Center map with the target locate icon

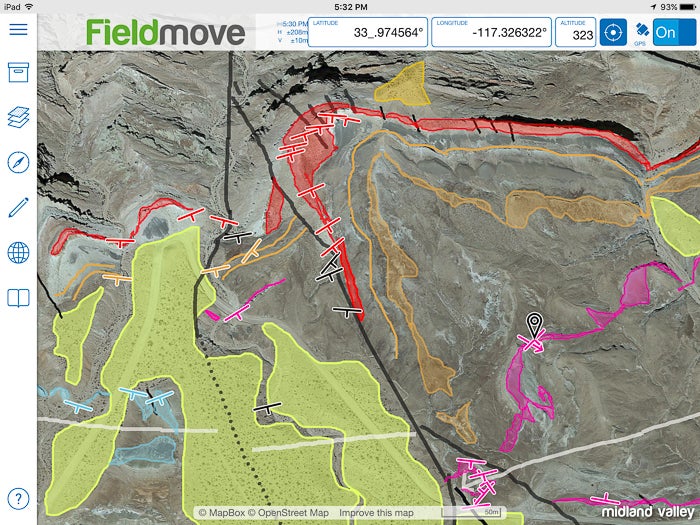612,30
